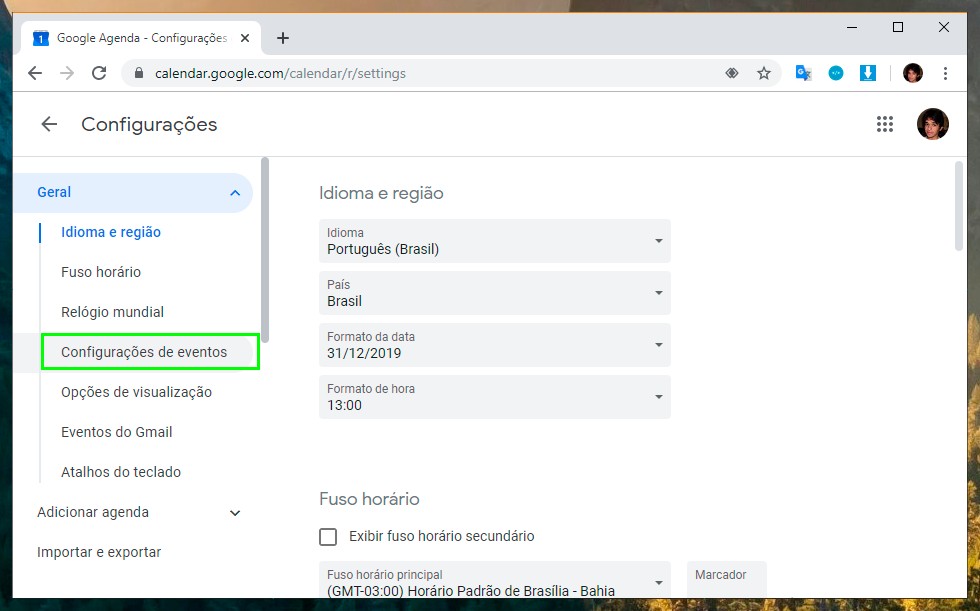
Task: Reload the Google Agenda page
Action: click(99, 73)
